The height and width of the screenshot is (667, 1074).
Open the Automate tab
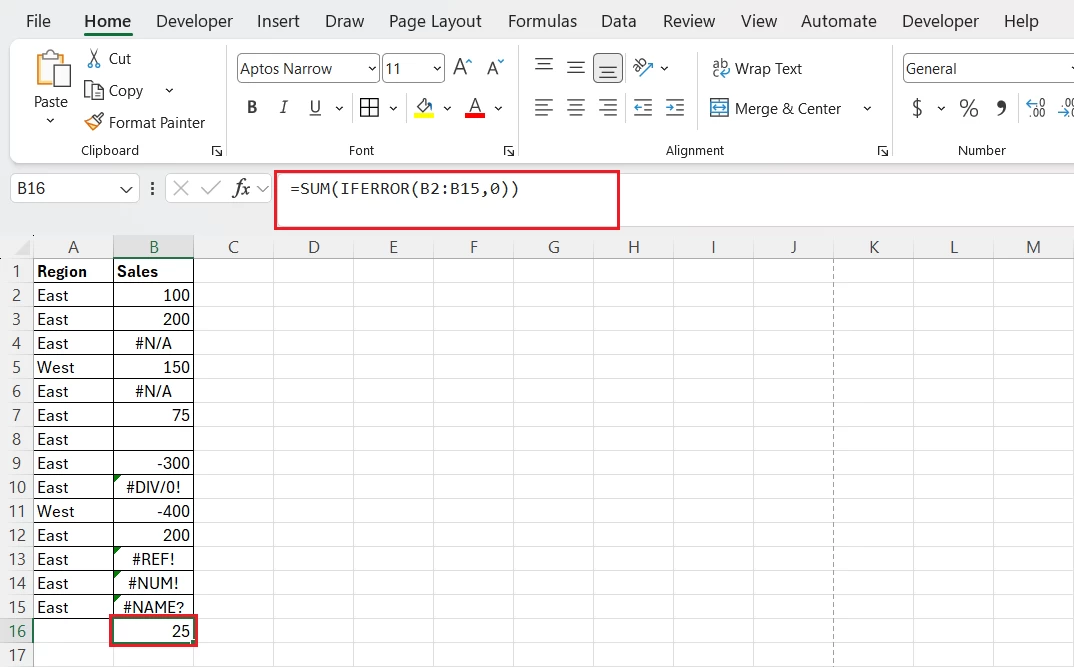pyautogui.click(x=838, y=21)
